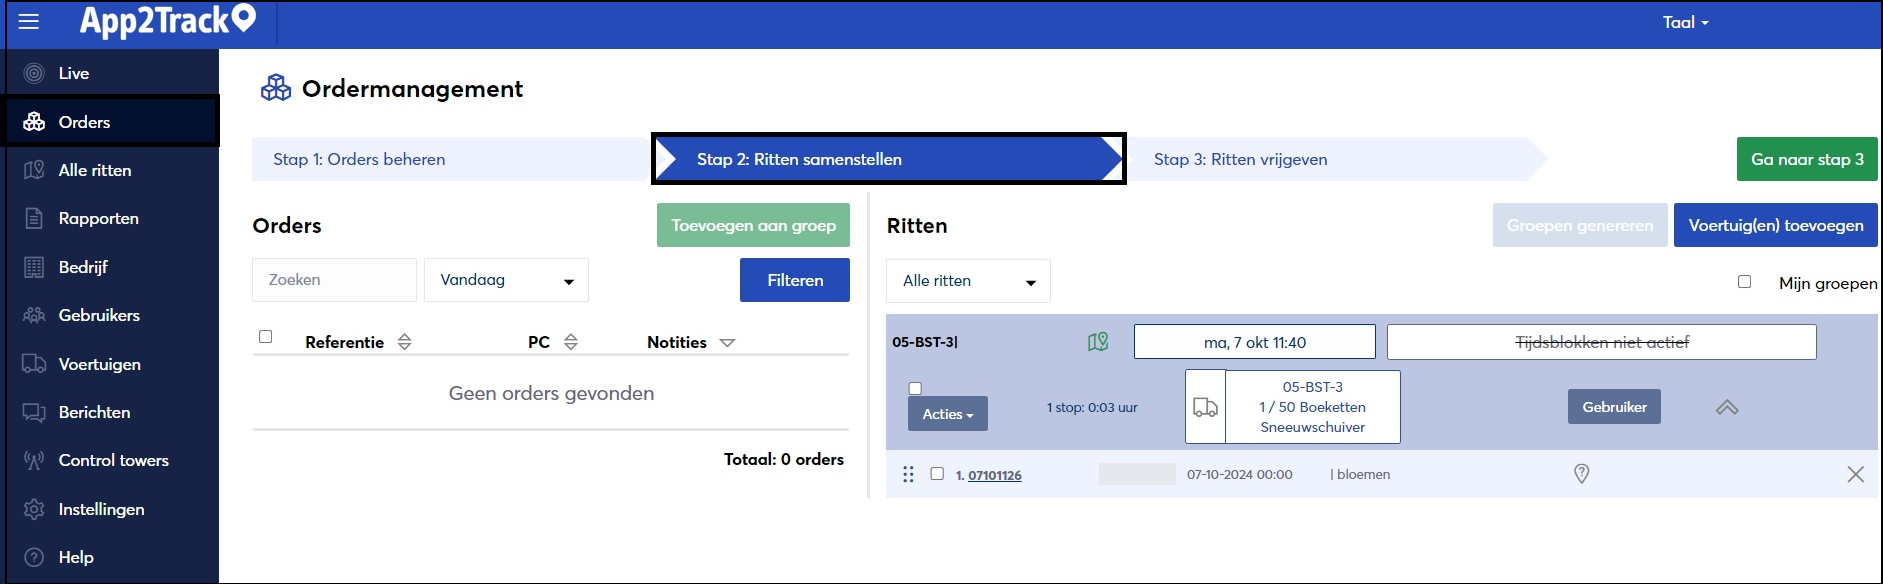Click the Zoeken search field
1883x584 pixels.
334,280
